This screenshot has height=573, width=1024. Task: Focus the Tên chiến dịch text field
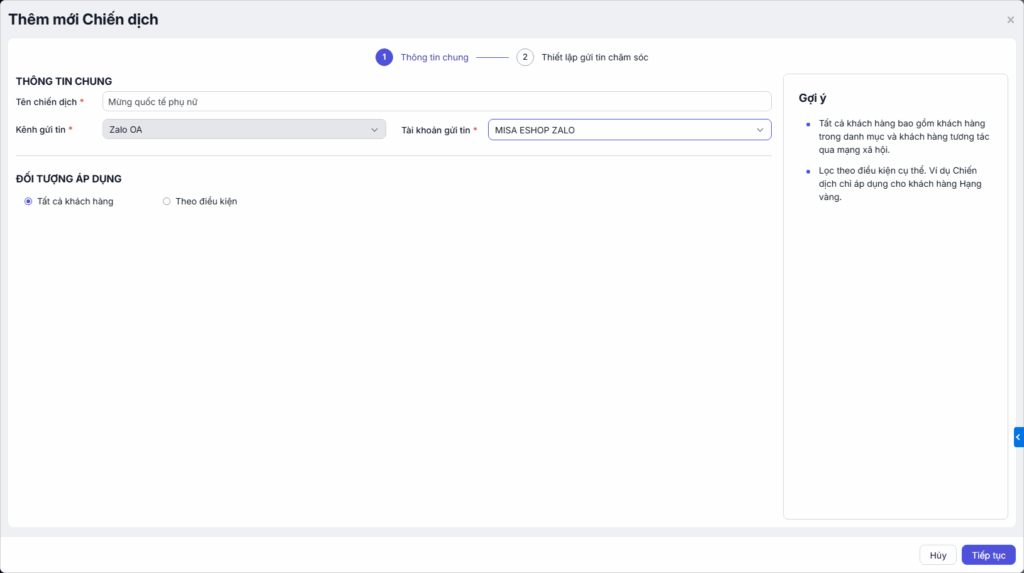tap(436, 101)
